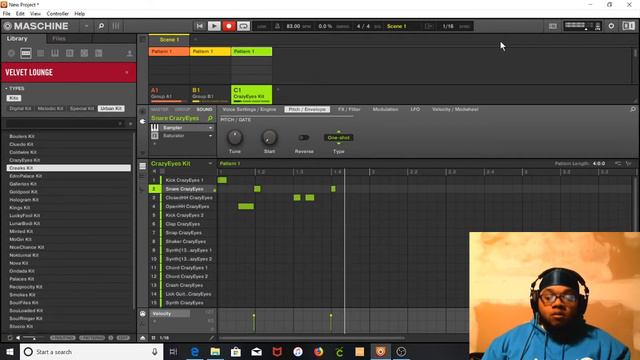Select CrazyEyes Kit in library list
The width and height of the screenshot is (640, 360).
(69, 160)
